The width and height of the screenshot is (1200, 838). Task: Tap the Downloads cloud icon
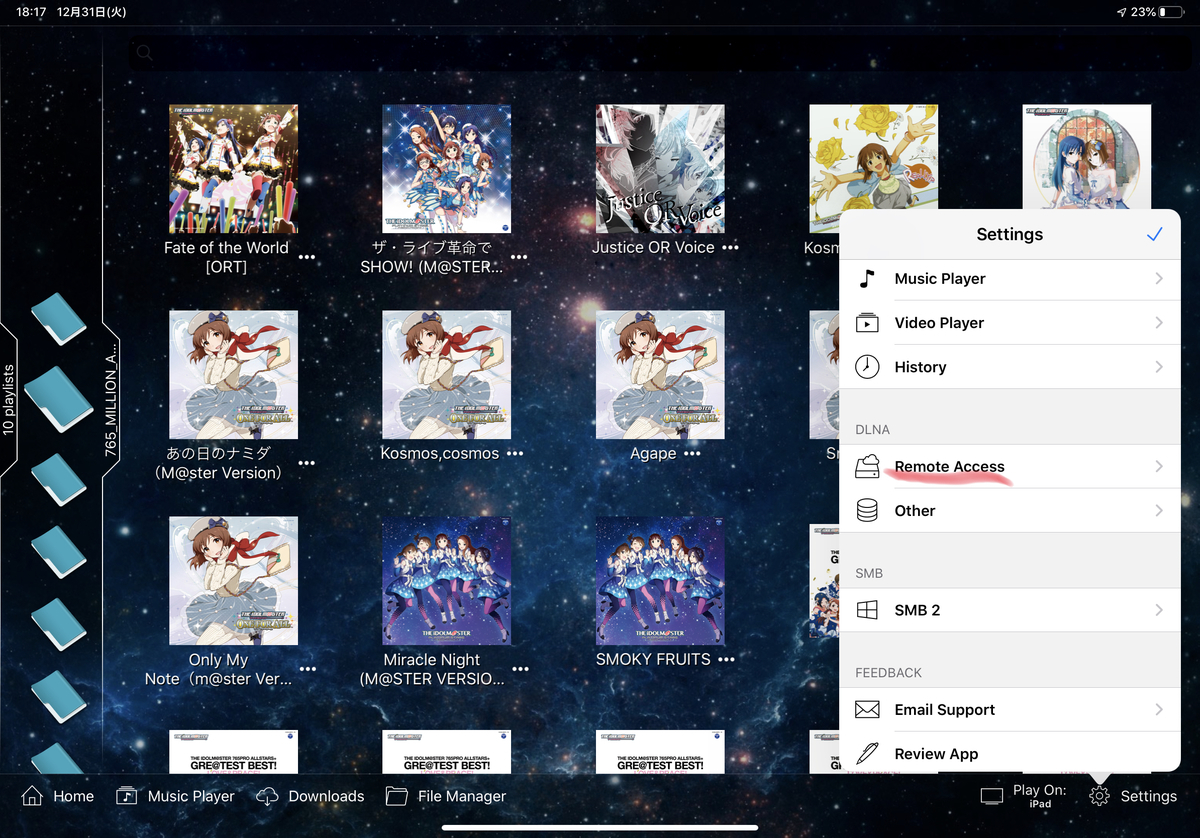(267, 796)
